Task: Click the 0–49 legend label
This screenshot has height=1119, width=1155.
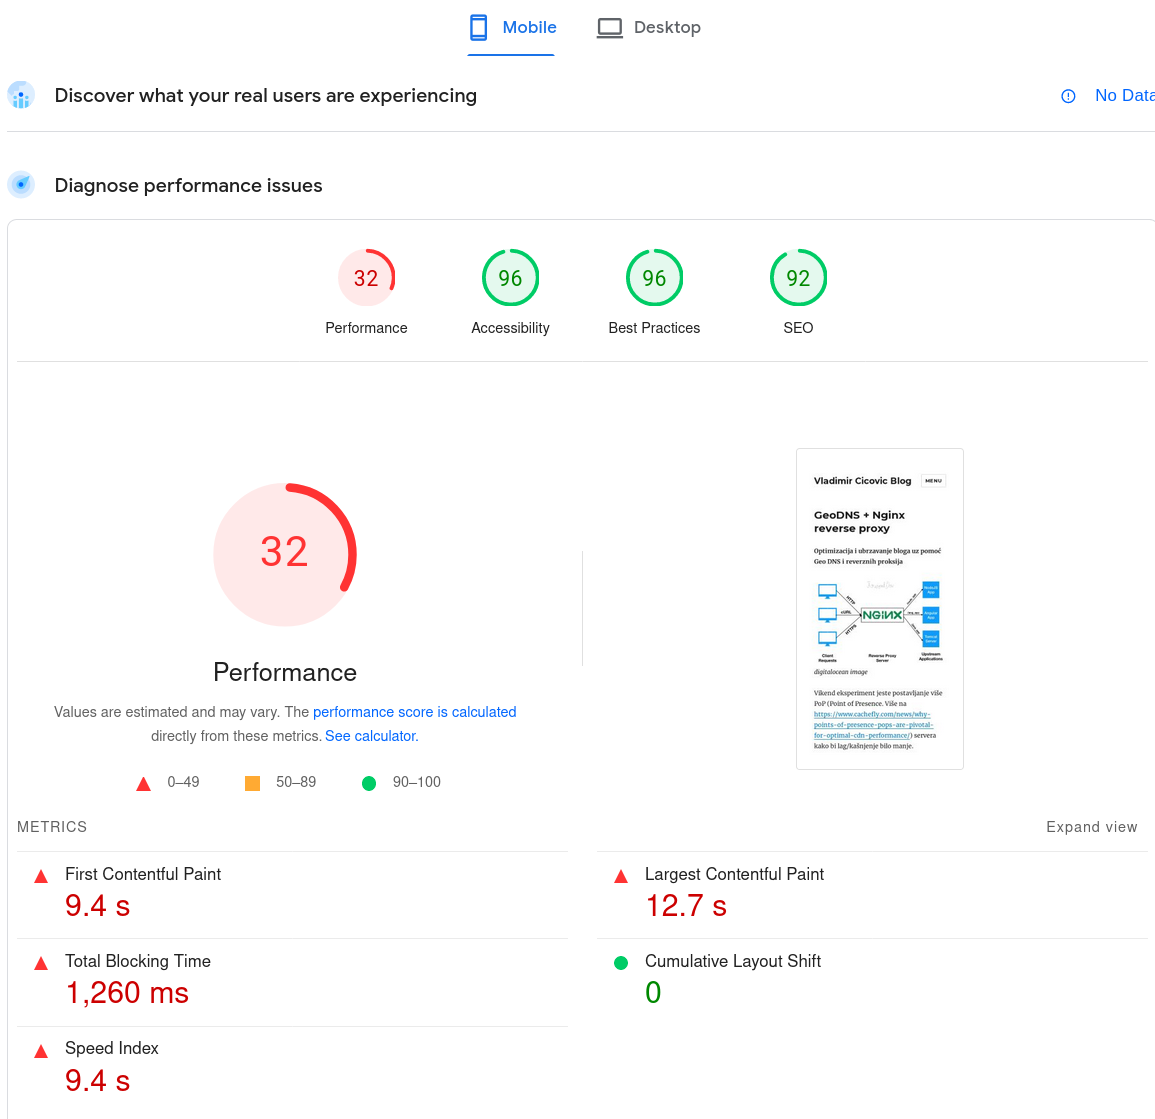Action: [x=183, y=782]
